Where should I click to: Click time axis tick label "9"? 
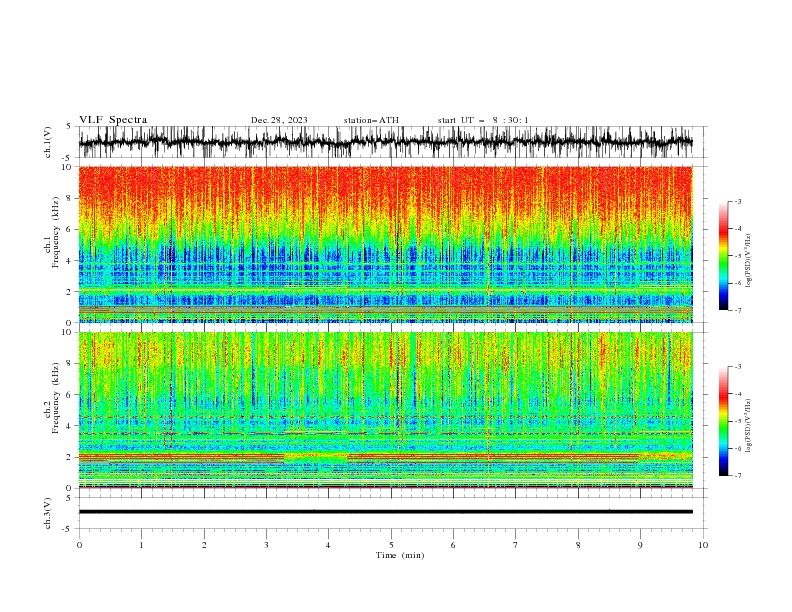[x=640, y=545]
